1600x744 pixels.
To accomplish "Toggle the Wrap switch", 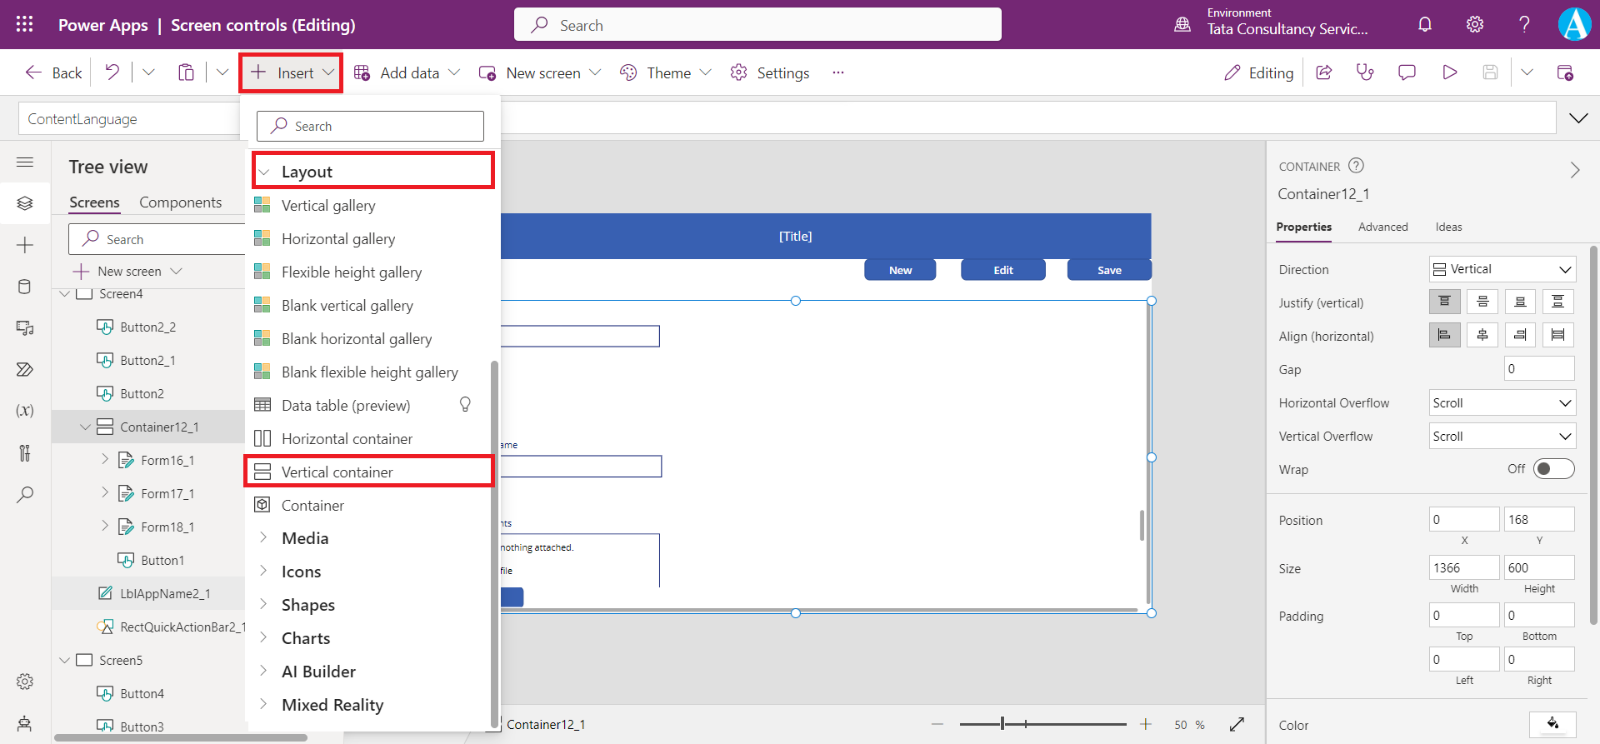I will tap(1553, 469).
